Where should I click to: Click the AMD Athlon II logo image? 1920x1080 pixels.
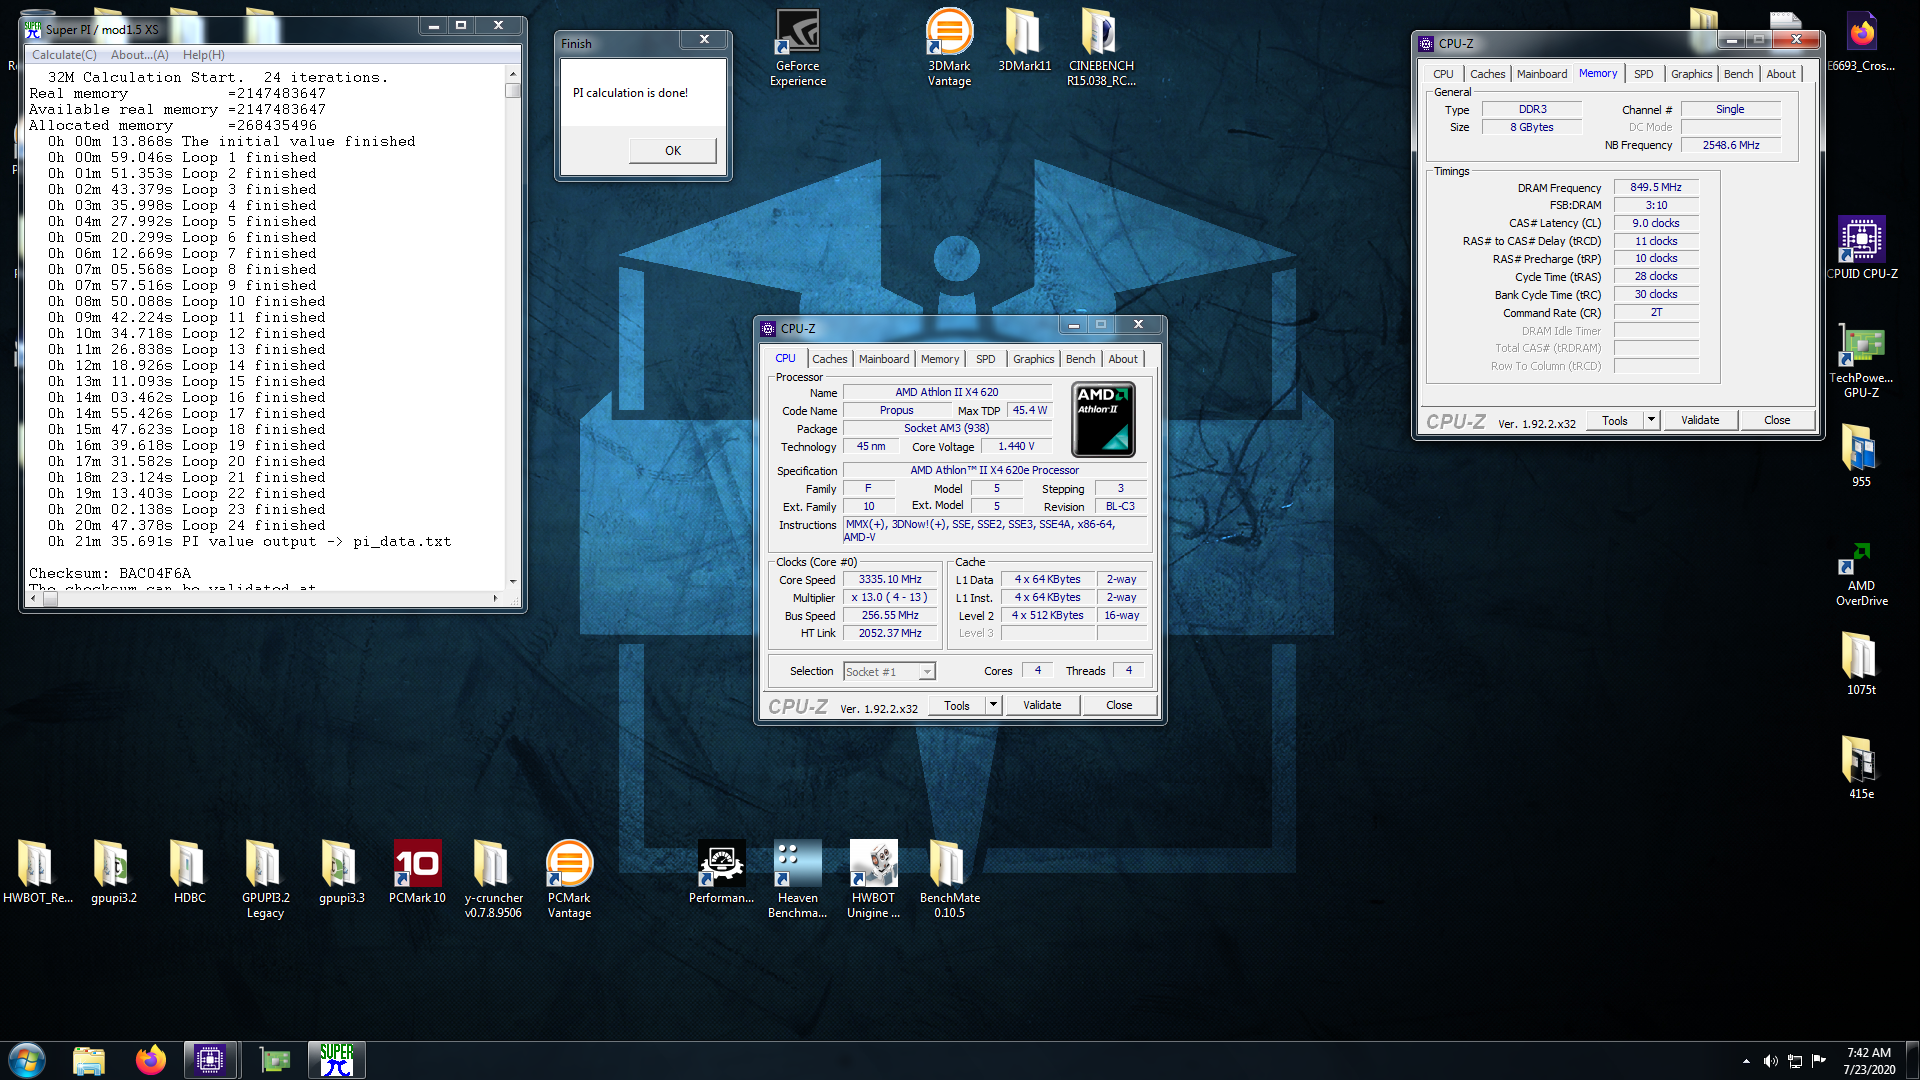click(1103, 419)
